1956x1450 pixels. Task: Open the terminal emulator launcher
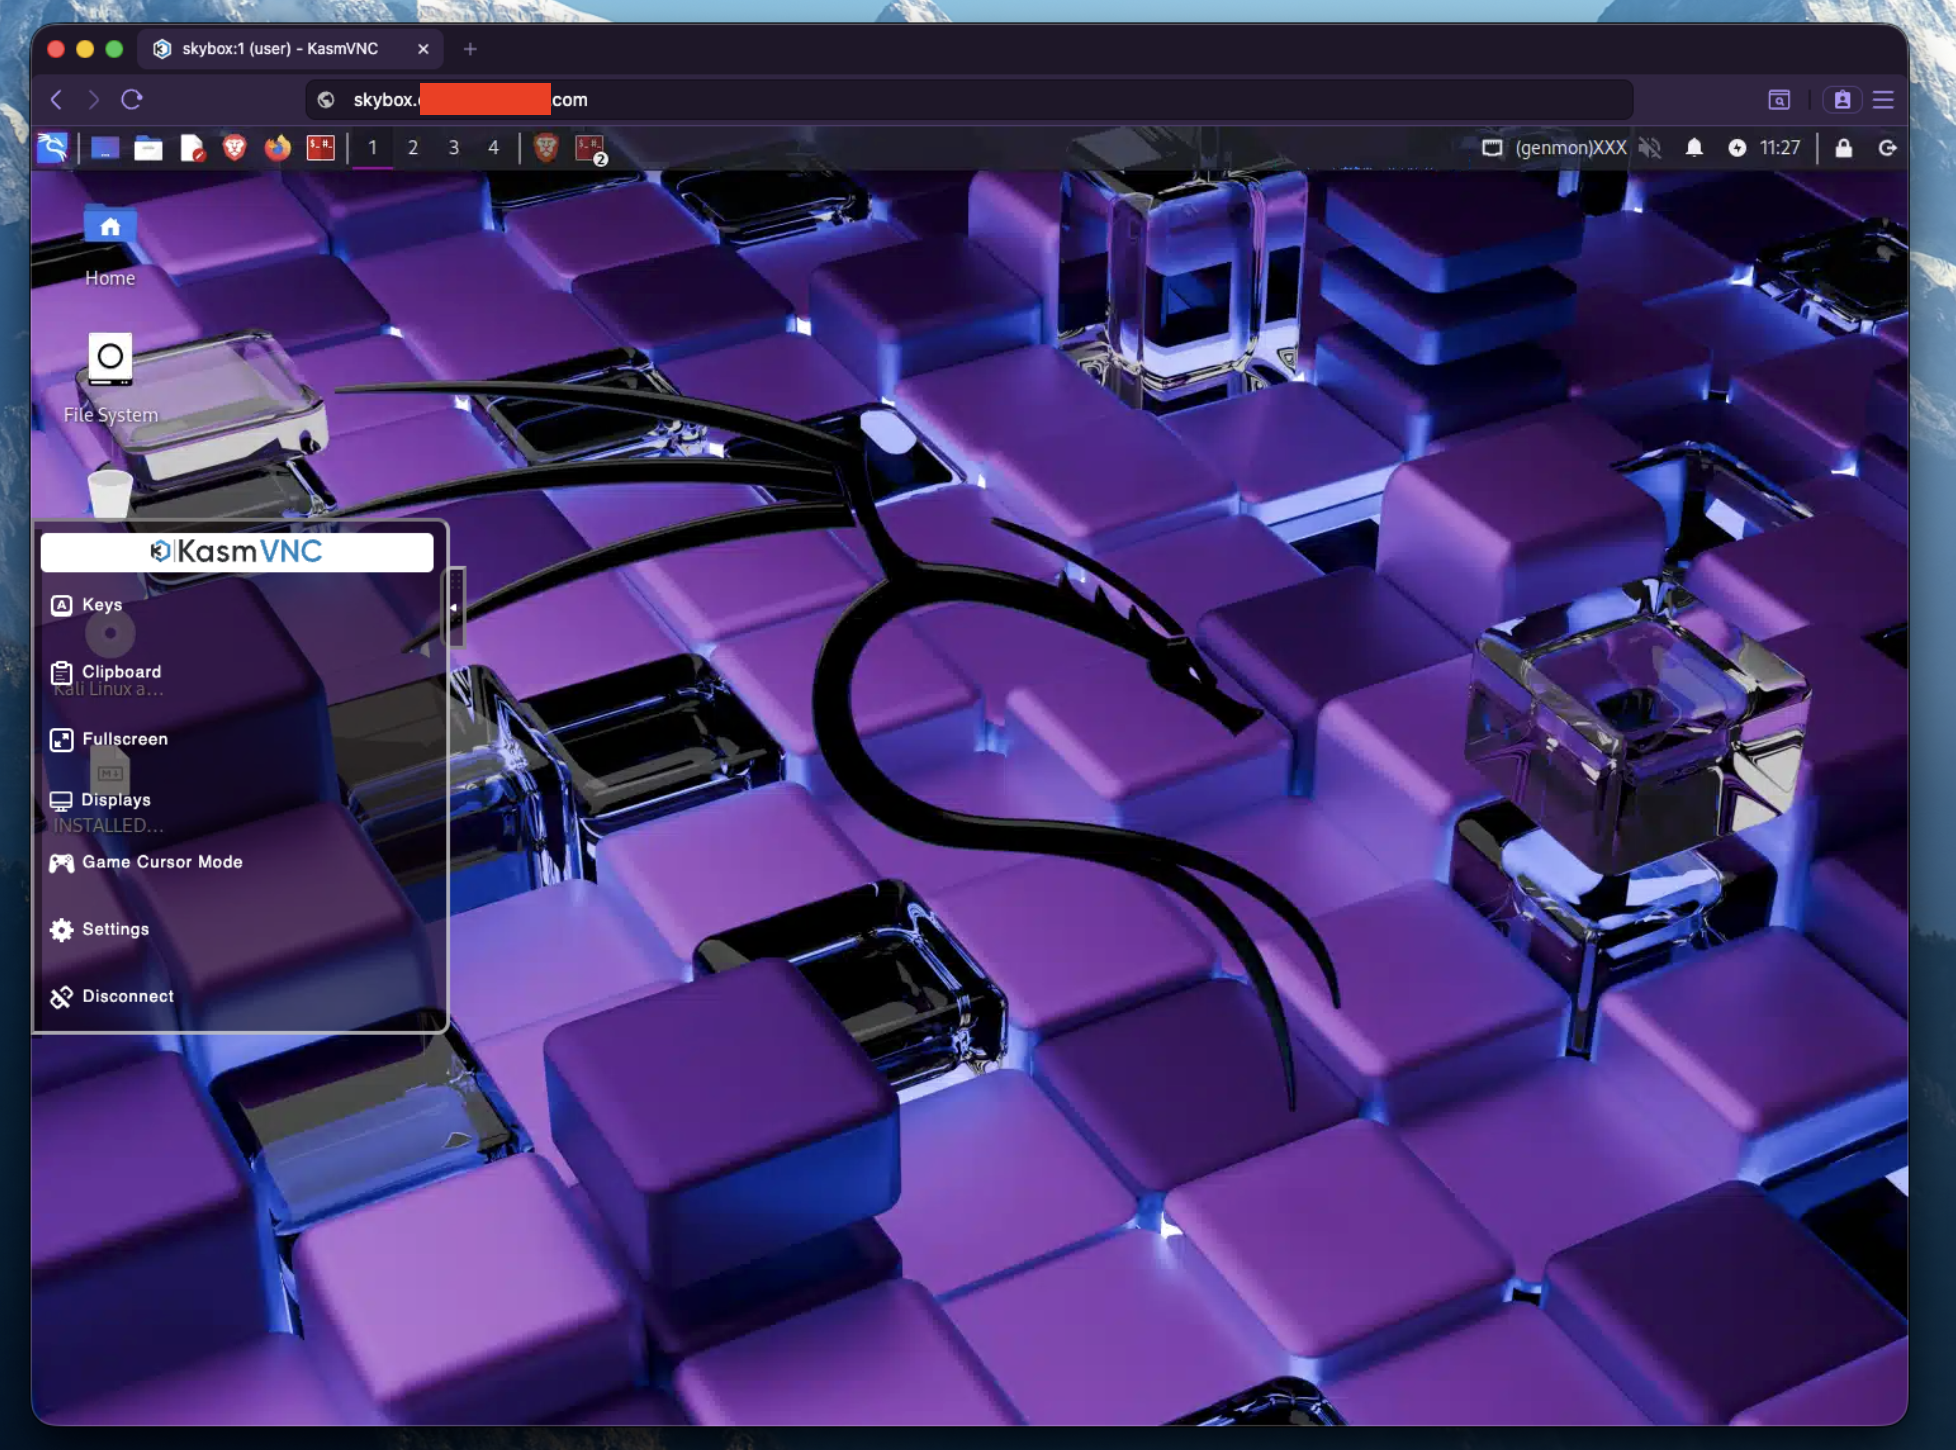(320, 148)
